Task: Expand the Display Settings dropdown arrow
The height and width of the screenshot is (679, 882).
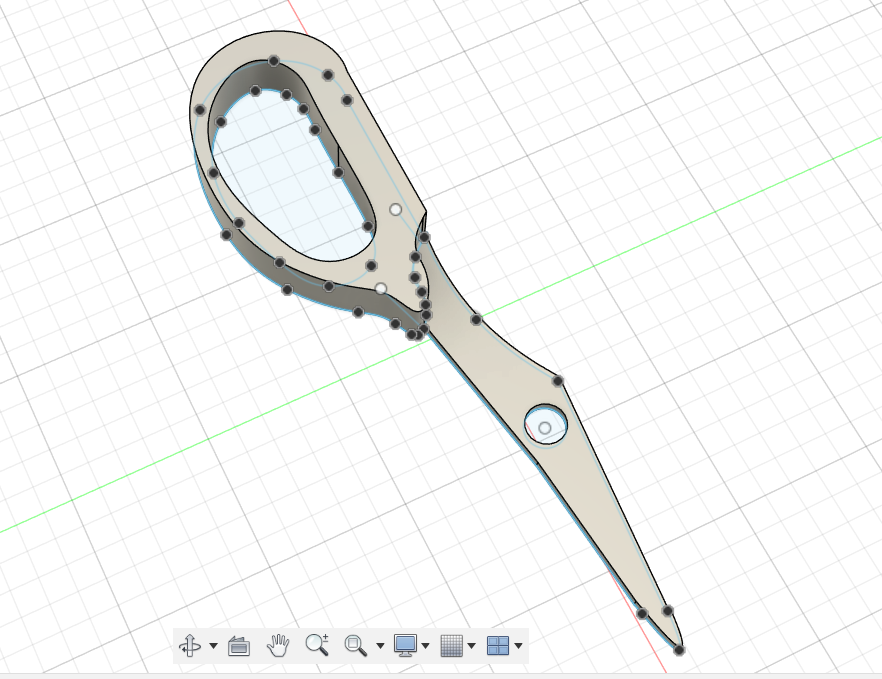Action: click(425, 646)
